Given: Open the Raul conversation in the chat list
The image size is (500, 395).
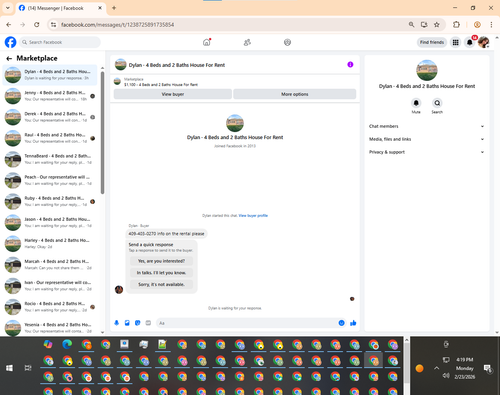Looking at the screenshot, I should tap(50, 138).
